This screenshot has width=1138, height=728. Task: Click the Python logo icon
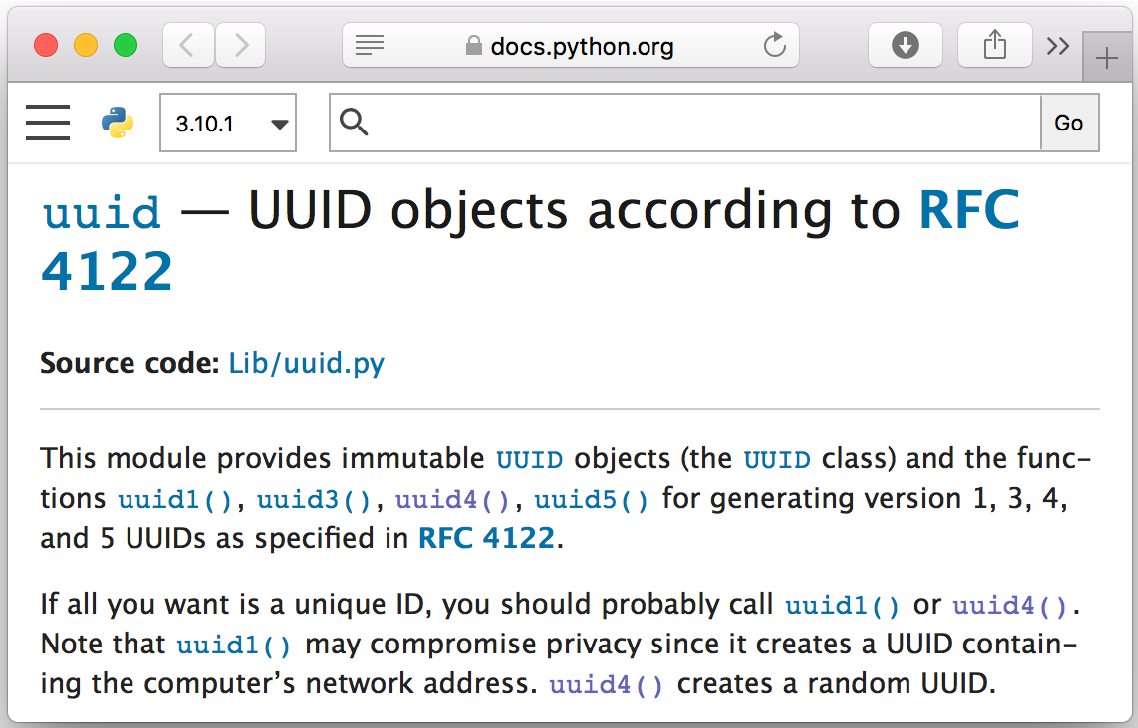pyautogui.click(x=117, y=123)
